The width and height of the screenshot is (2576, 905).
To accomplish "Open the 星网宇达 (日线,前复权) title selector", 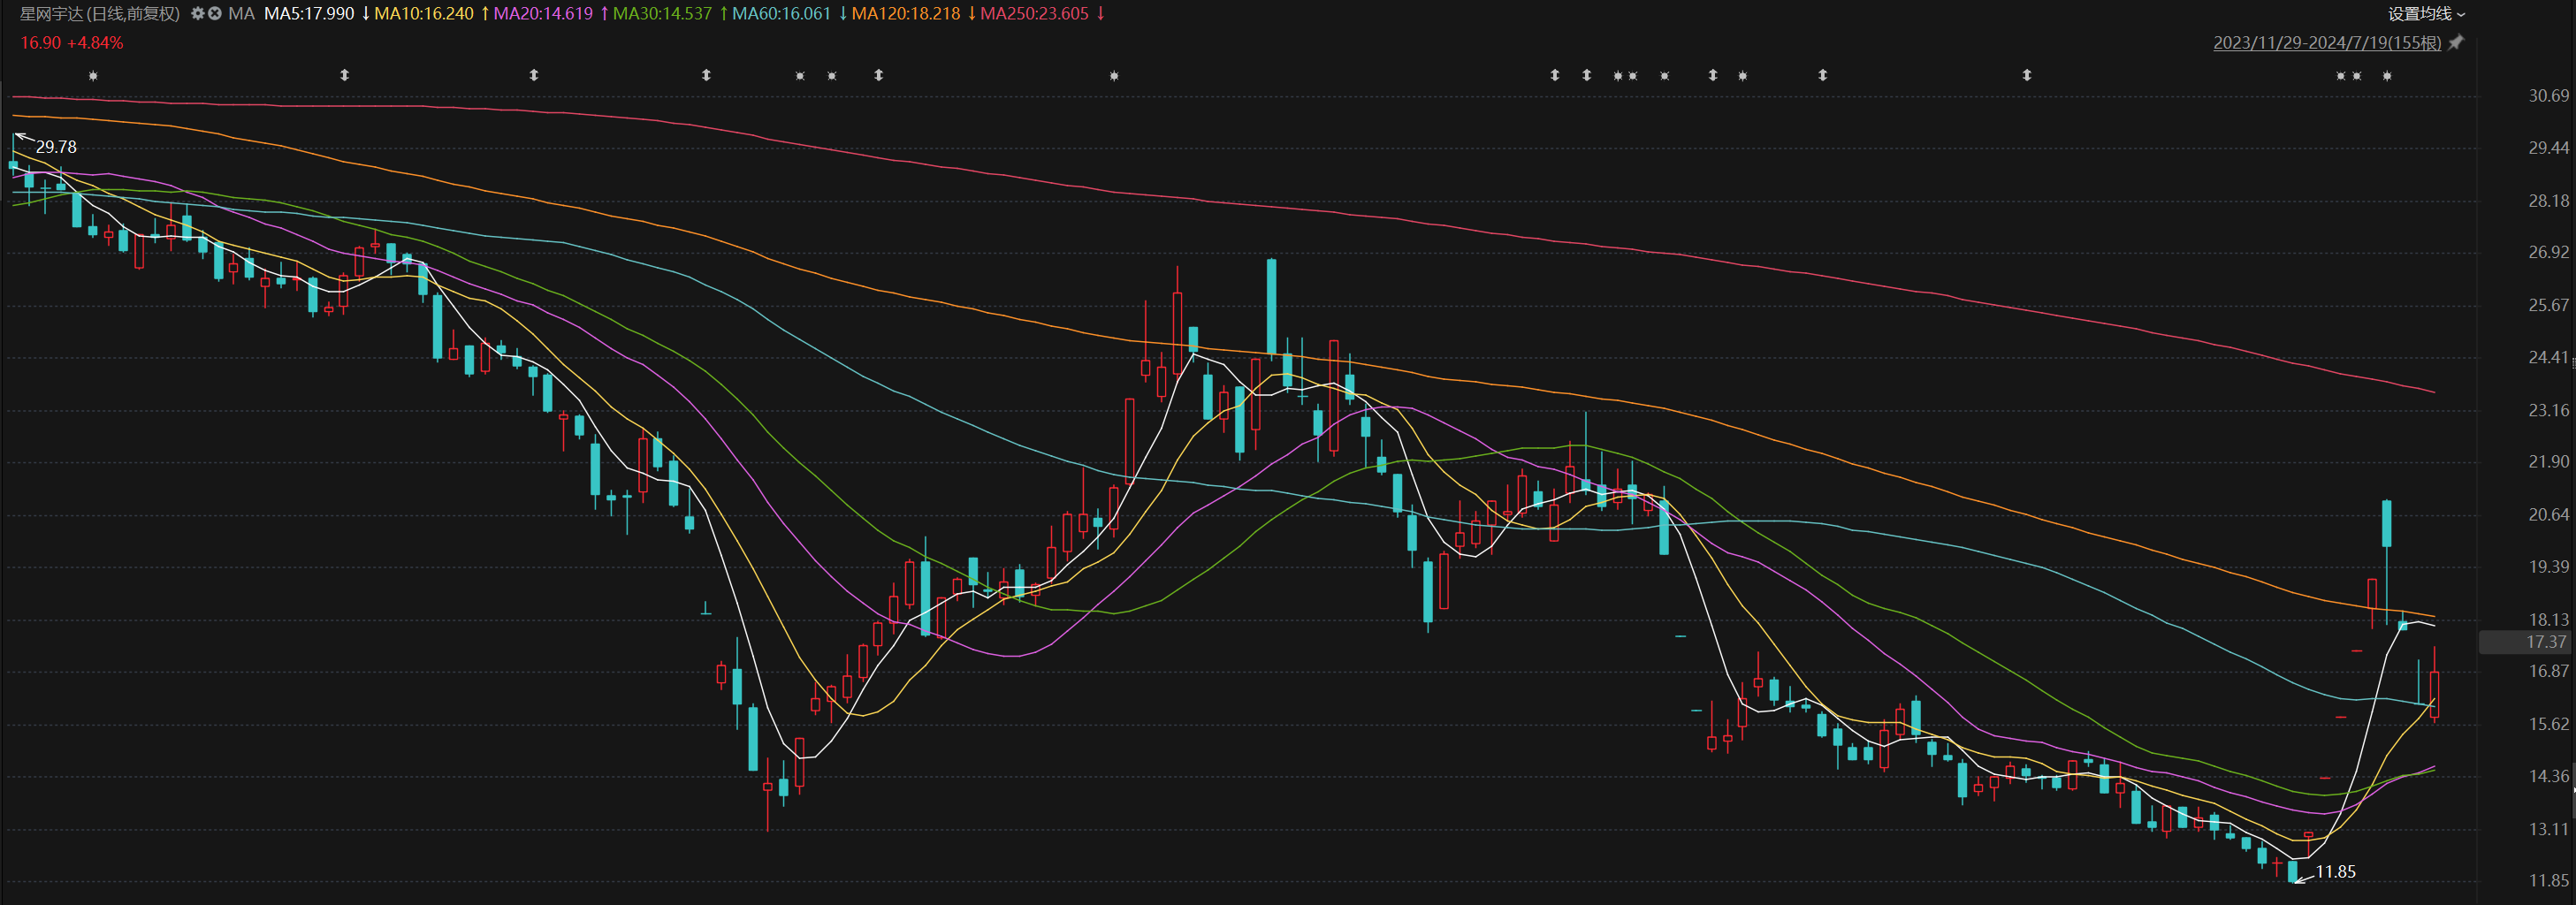I will point(100,14).
